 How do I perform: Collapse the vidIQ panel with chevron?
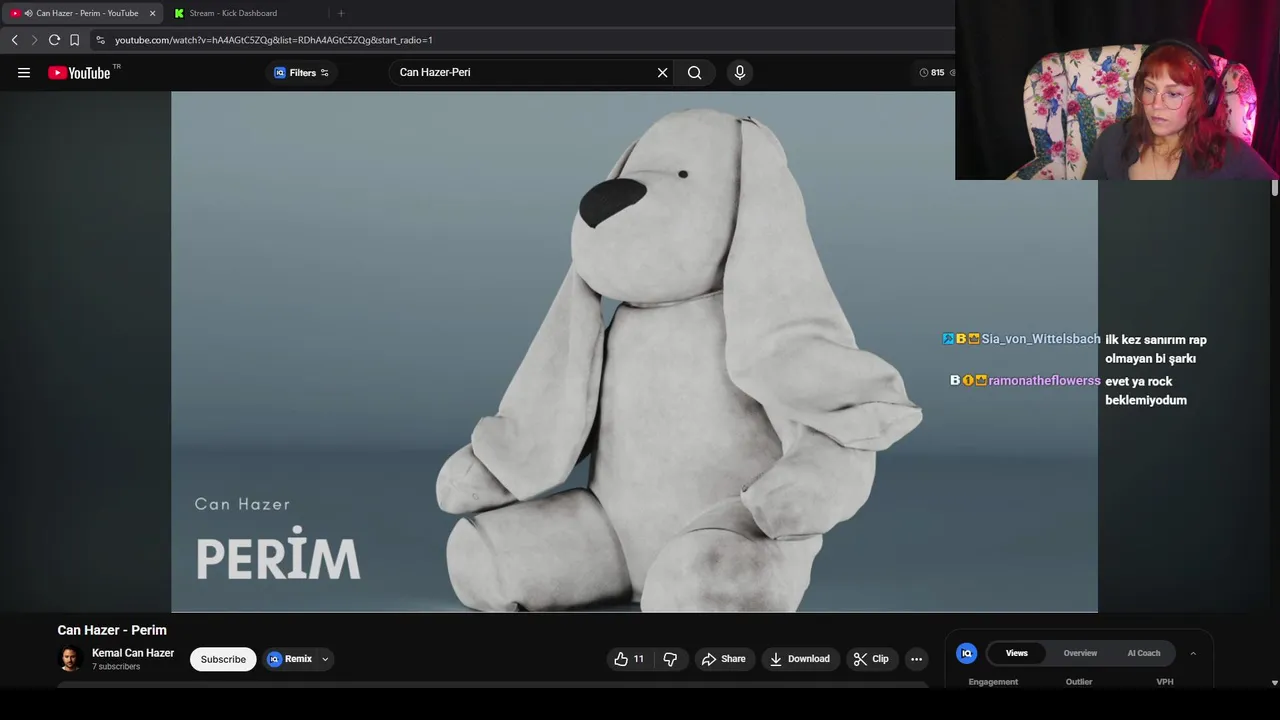(x=1192, y=653)
